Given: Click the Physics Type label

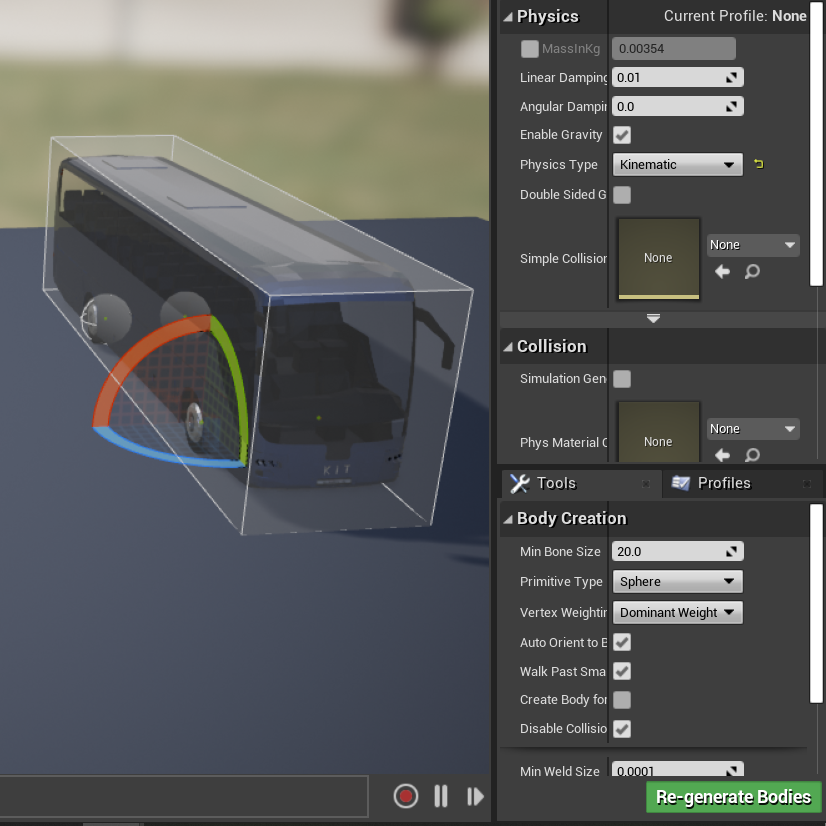Looking at the screenshot, I should (x=559, y=165).
